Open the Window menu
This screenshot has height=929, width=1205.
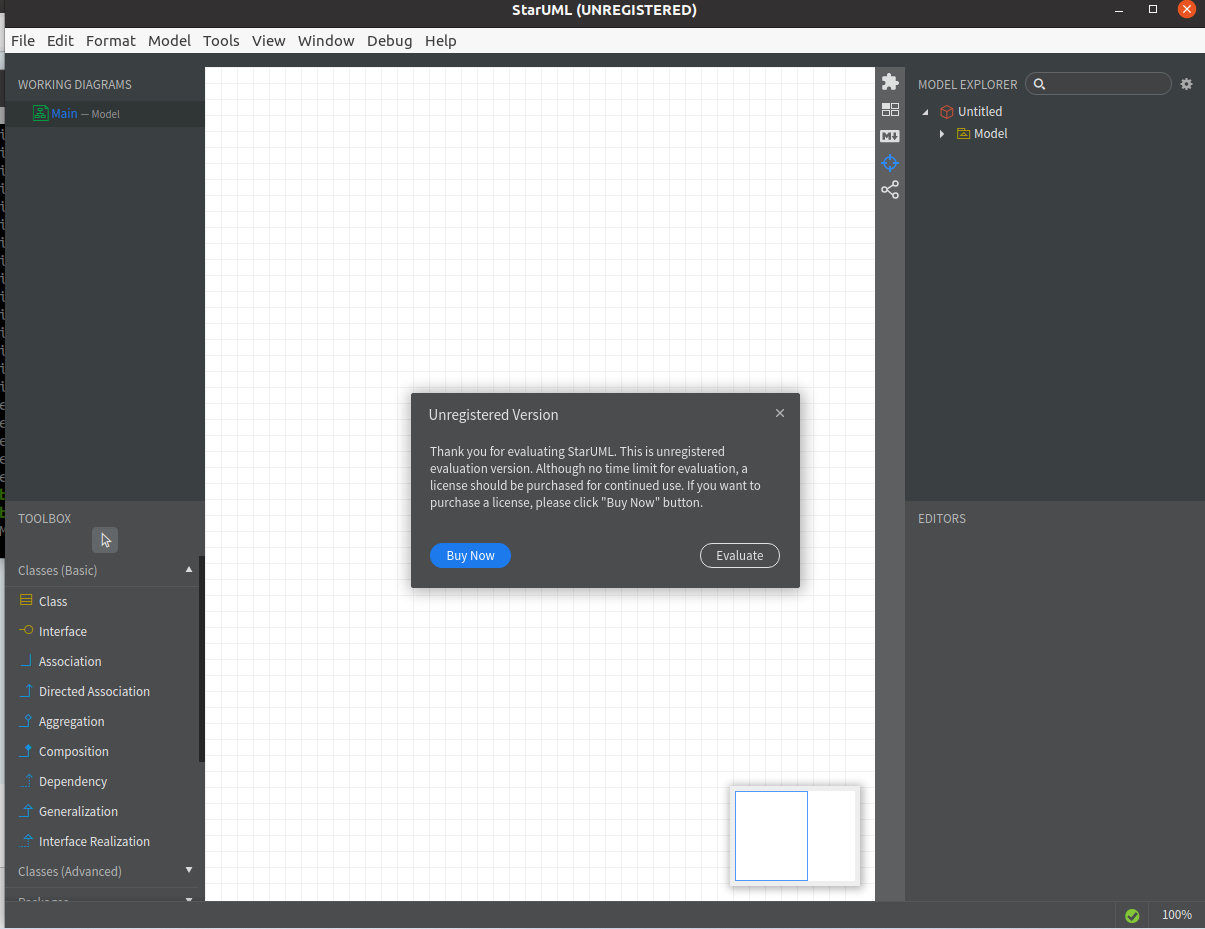(x=326, y=41)
